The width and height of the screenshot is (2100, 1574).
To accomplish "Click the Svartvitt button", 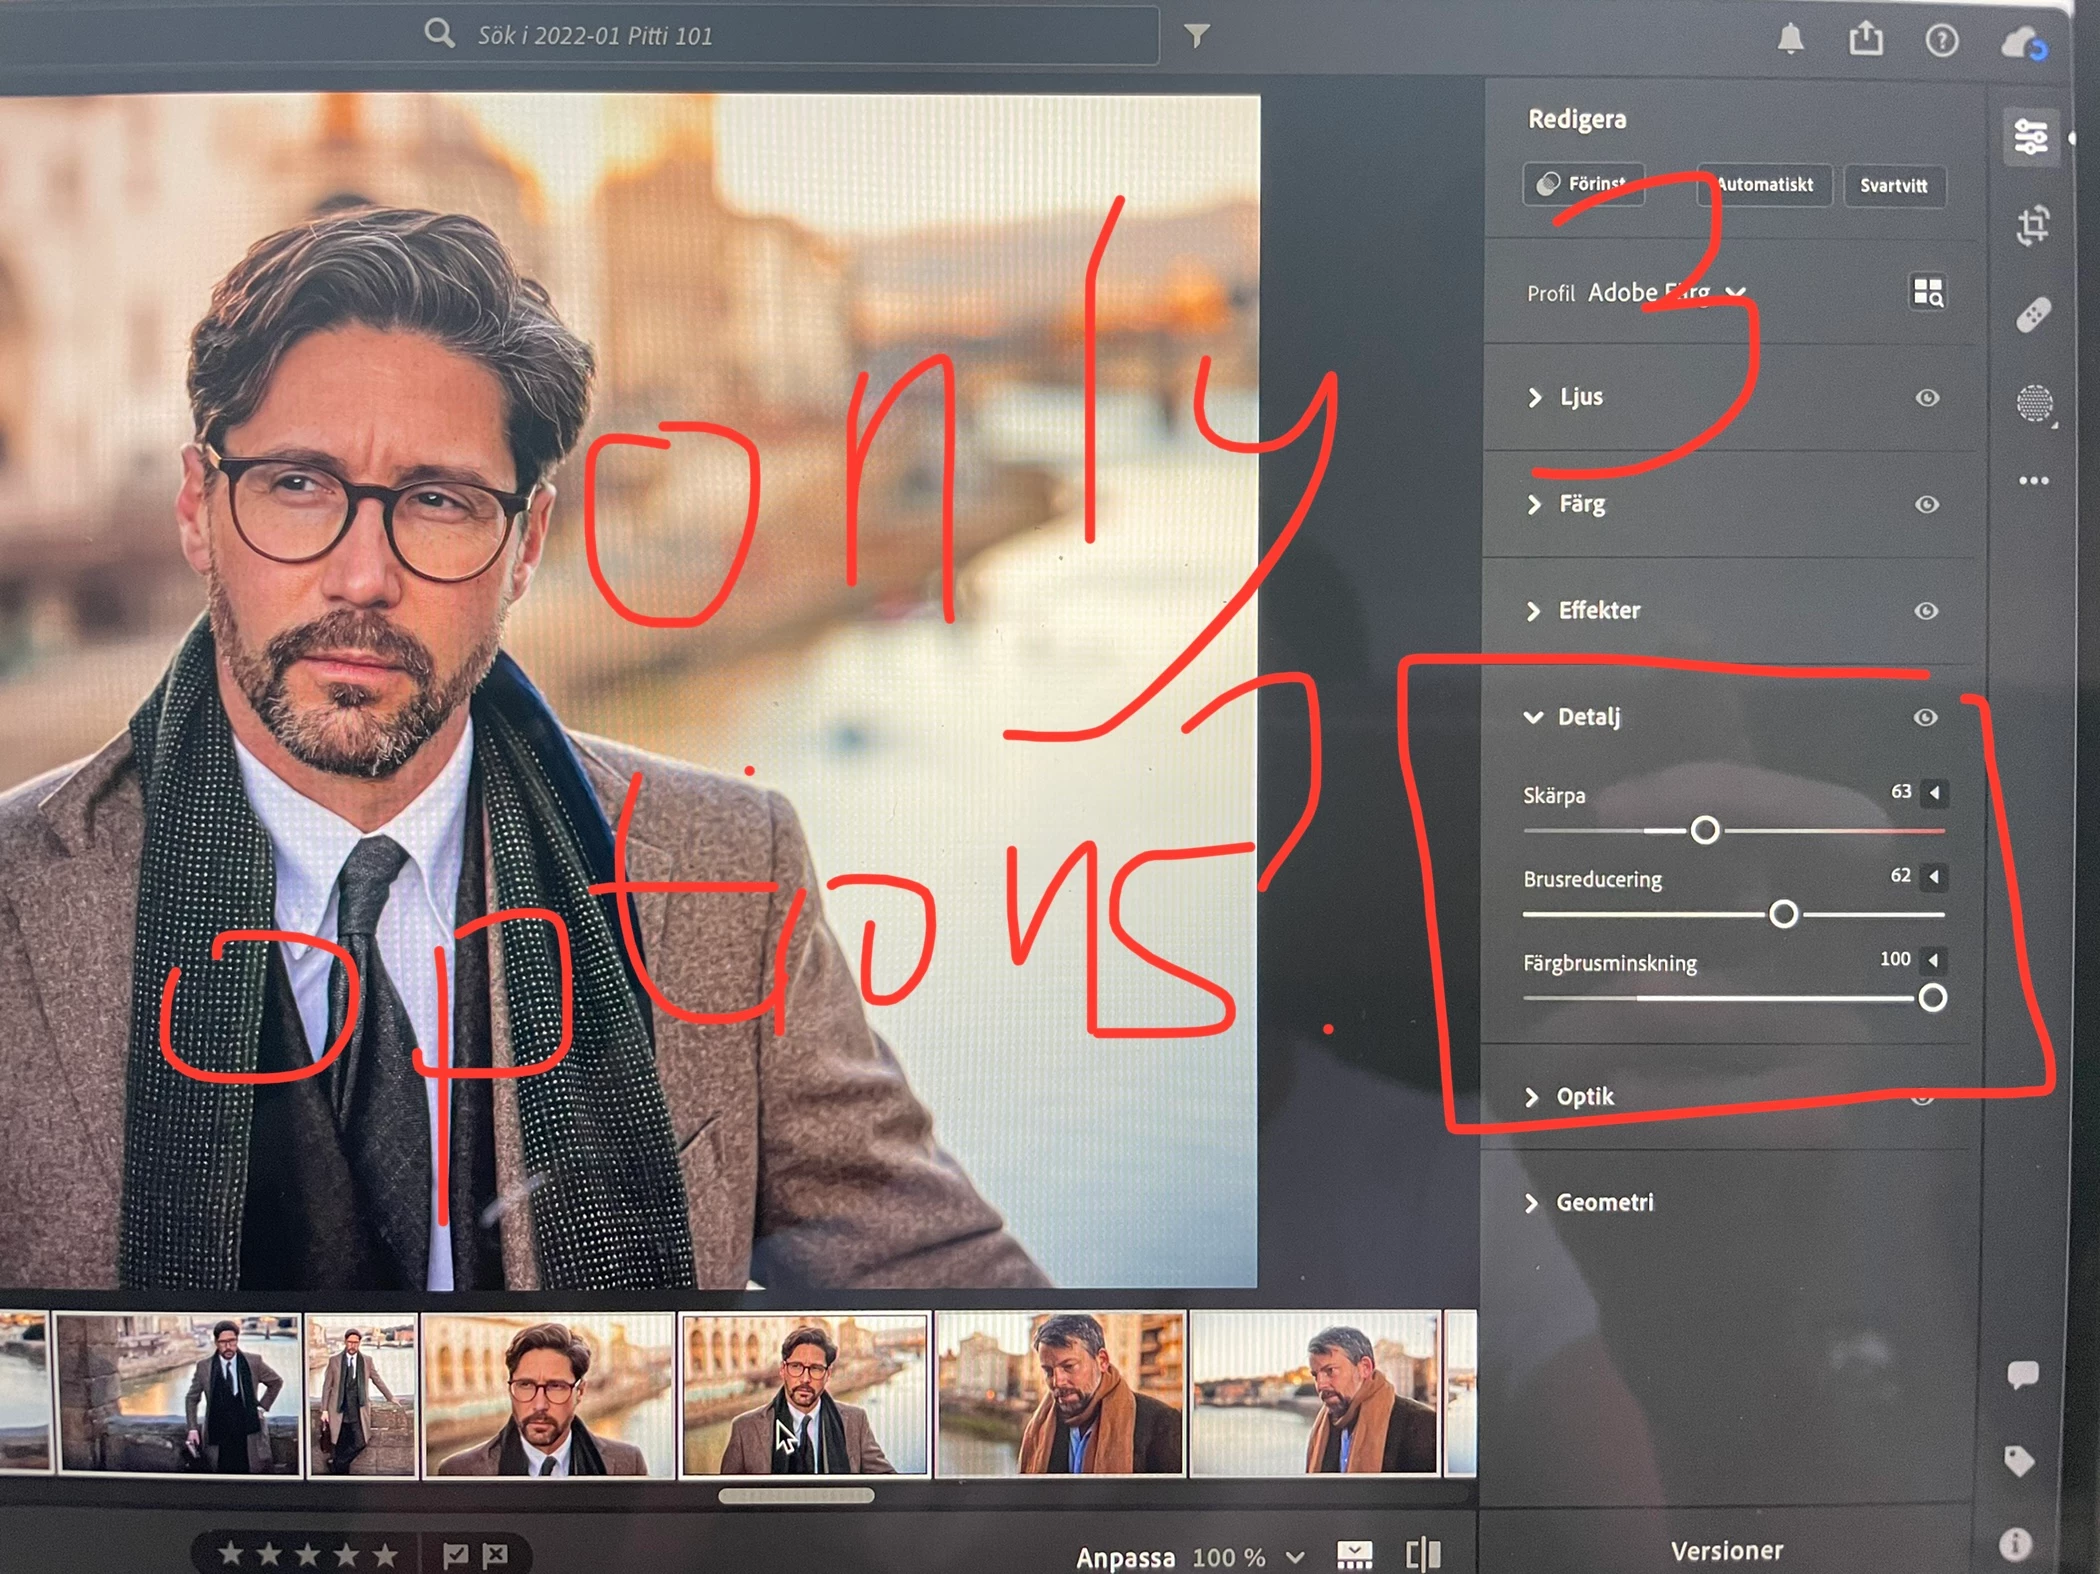I will (1893, 186).
